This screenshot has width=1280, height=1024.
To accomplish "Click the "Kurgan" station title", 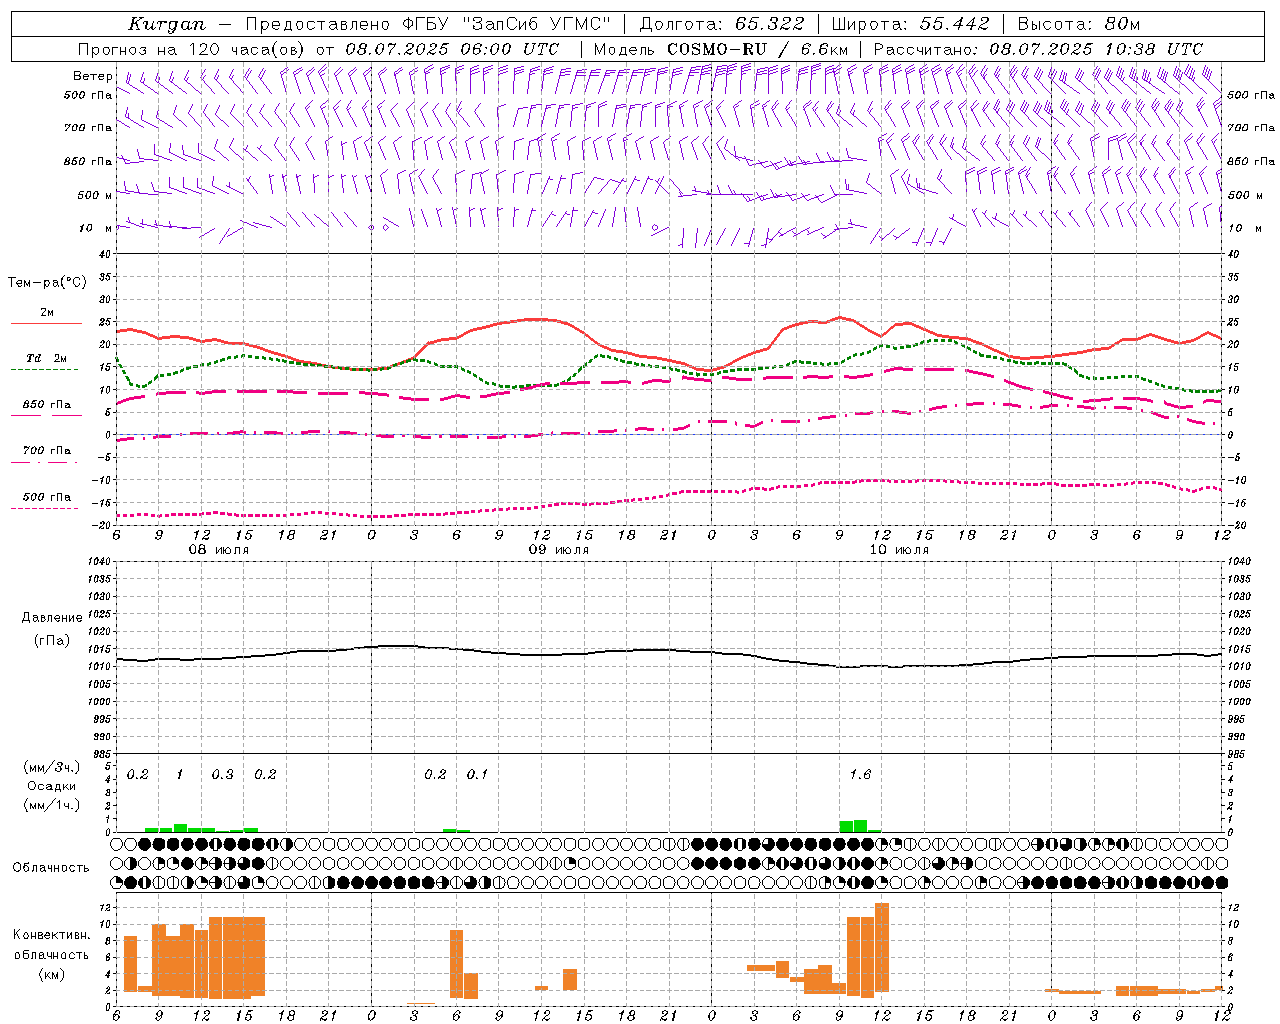I will [x=167, y=24].
